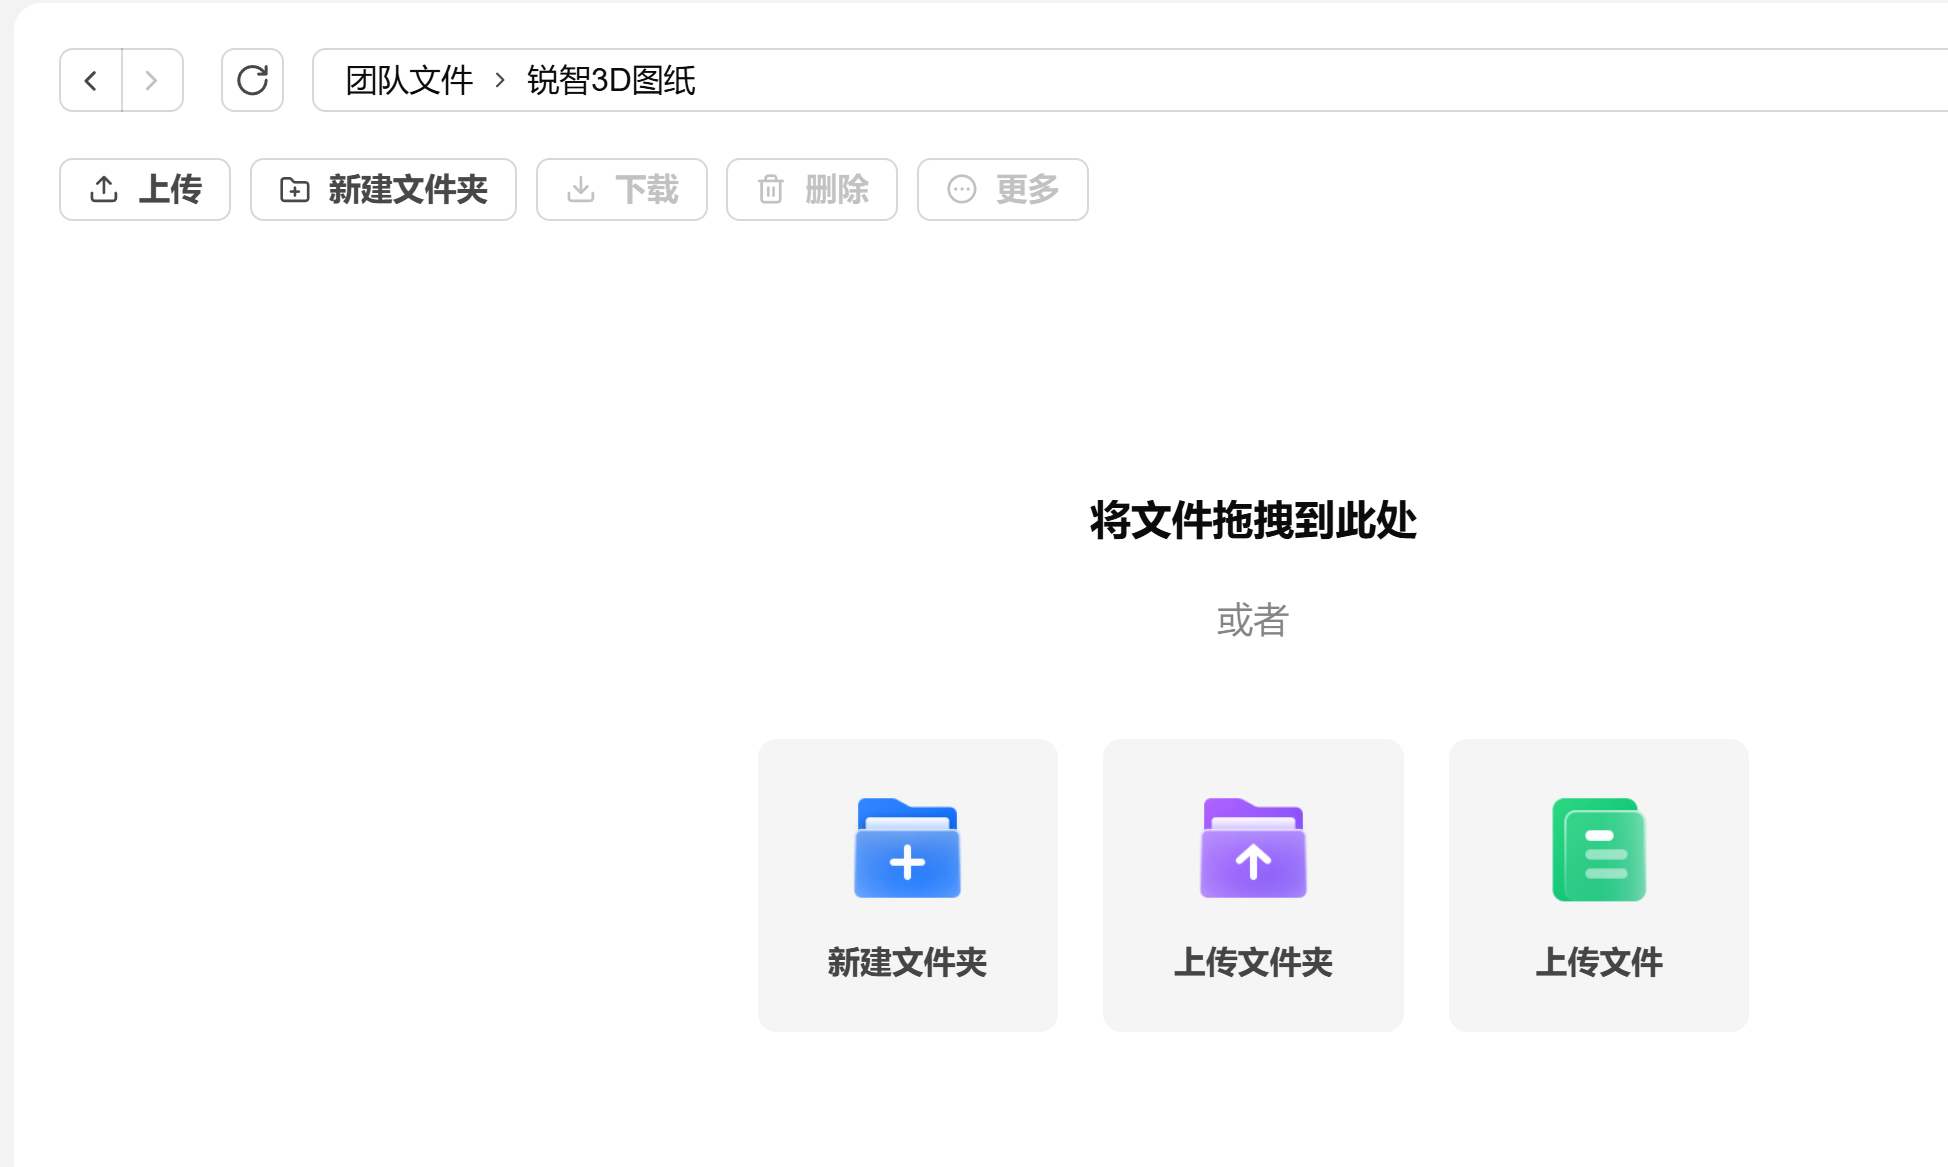Click the 新建文件夹 toolbar button
1948x1167 pixels.
383,189
